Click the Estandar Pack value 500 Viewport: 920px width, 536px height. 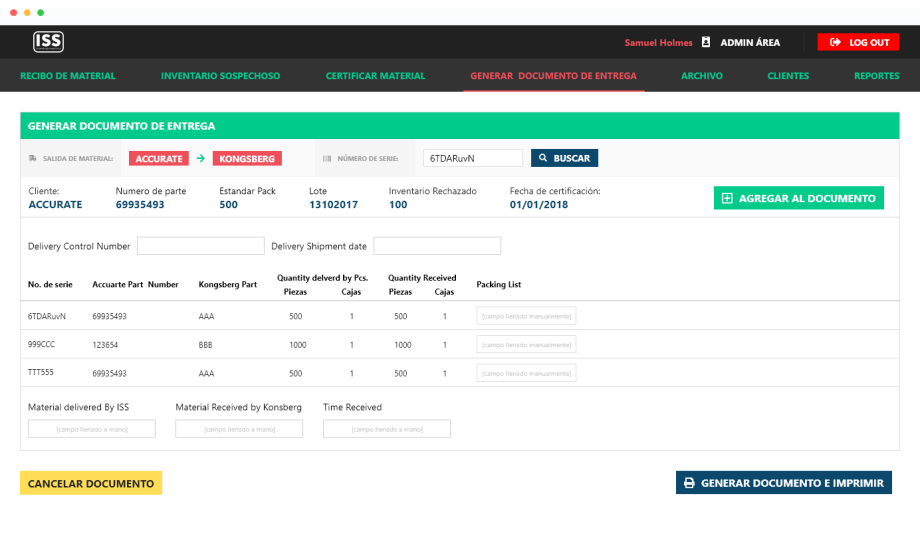click(228, 205)
